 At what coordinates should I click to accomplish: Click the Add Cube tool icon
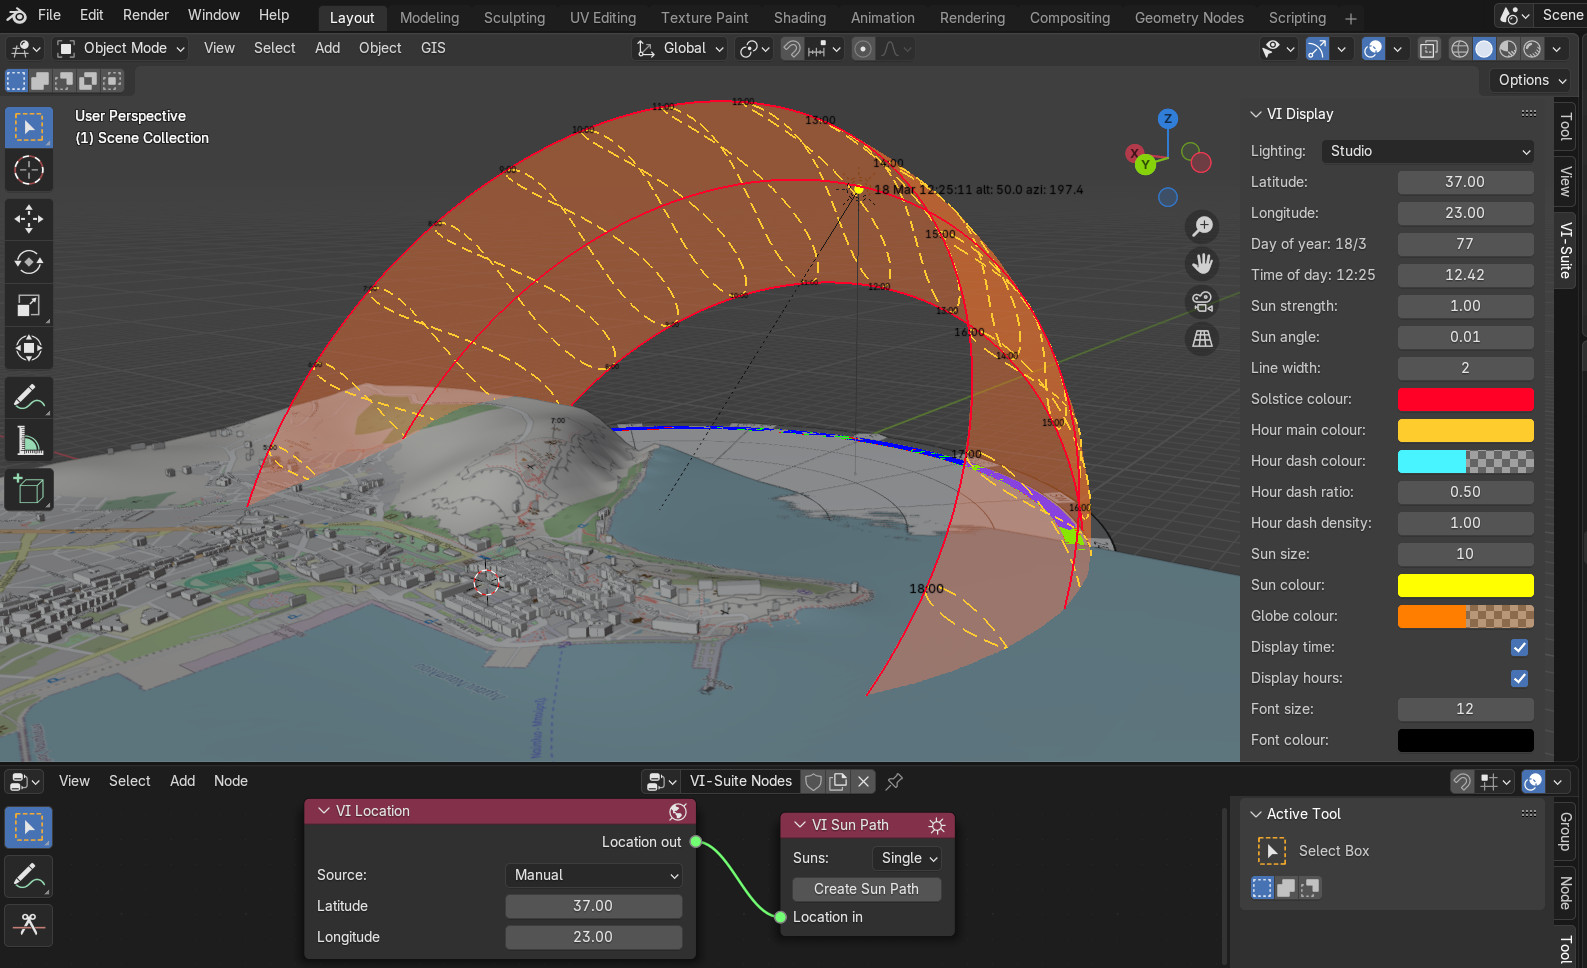(28, 490)
